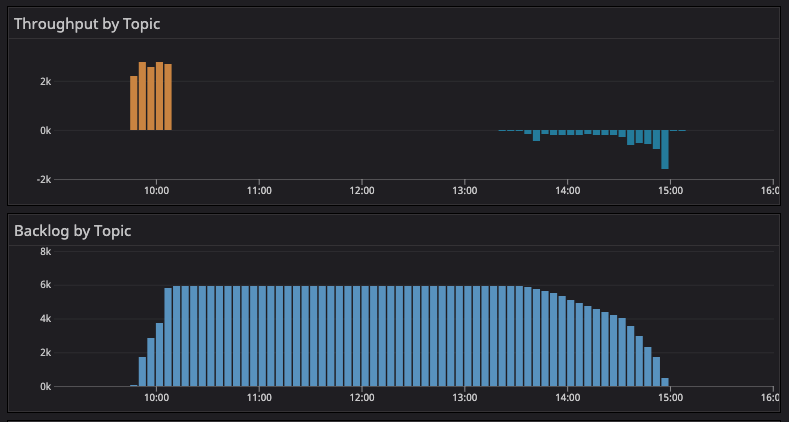Click 13:00 on the Backlog time axis
Screen dimensions: 789x422
pos(464,398)
